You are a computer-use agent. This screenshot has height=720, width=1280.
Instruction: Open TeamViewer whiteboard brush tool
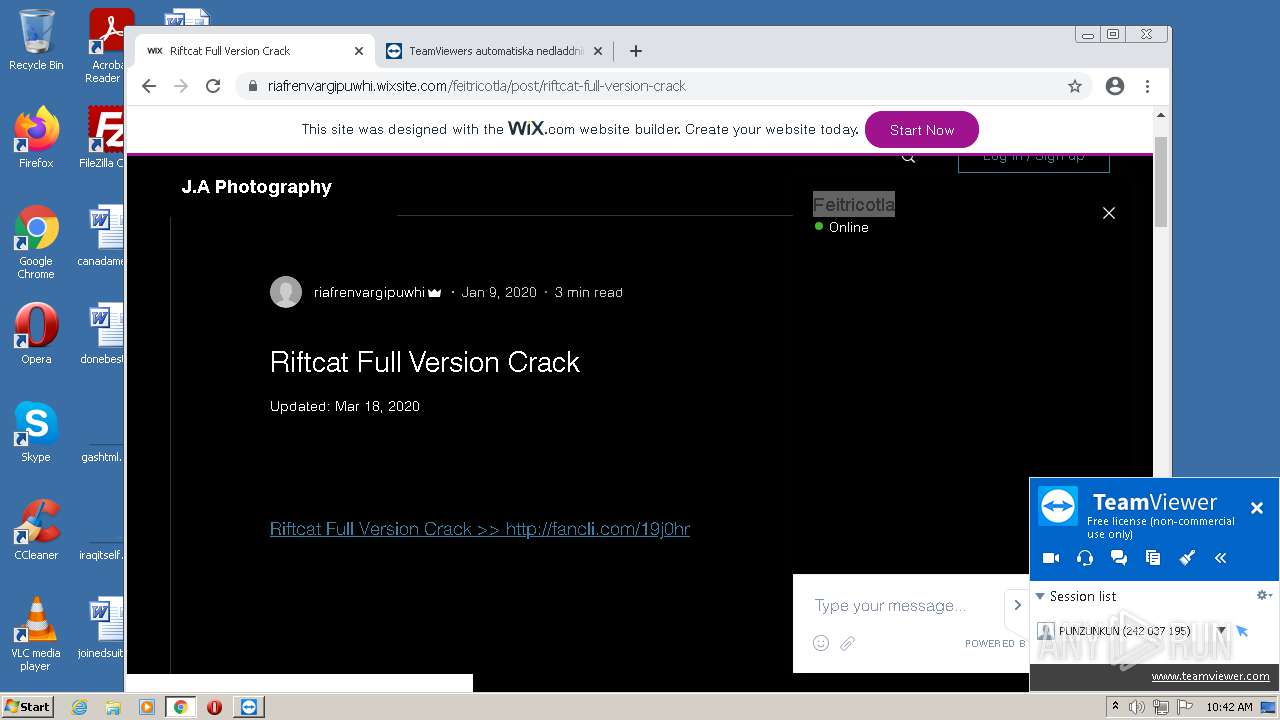click(1187, 558)
